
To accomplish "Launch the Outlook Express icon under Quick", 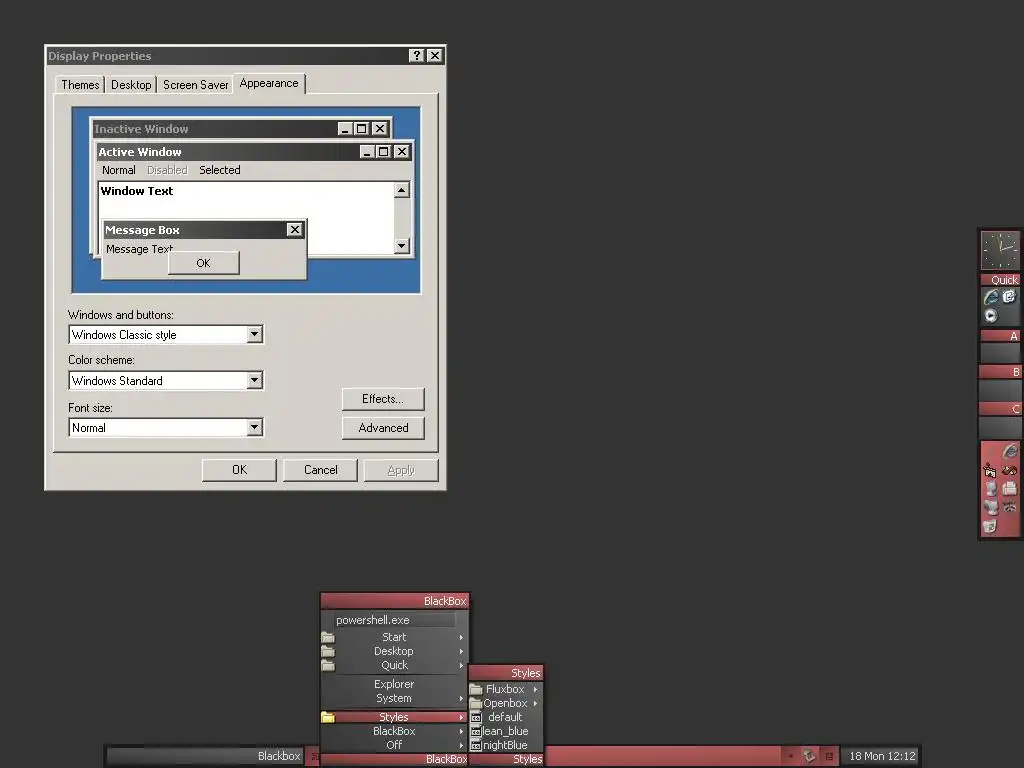I will tap(1009, 297).
